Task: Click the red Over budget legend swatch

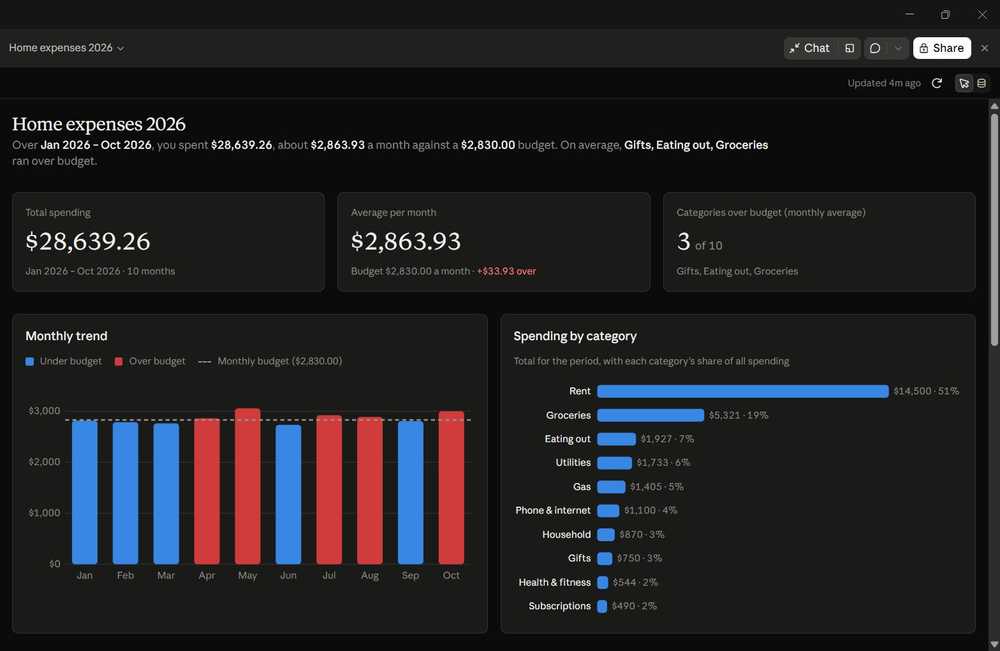Action: click(x=119, y=362)
